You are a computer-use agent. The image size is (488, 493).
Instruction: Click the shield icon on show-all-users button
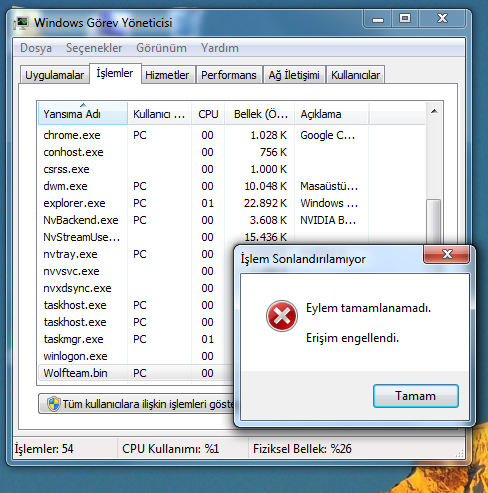tap(53, 404)
